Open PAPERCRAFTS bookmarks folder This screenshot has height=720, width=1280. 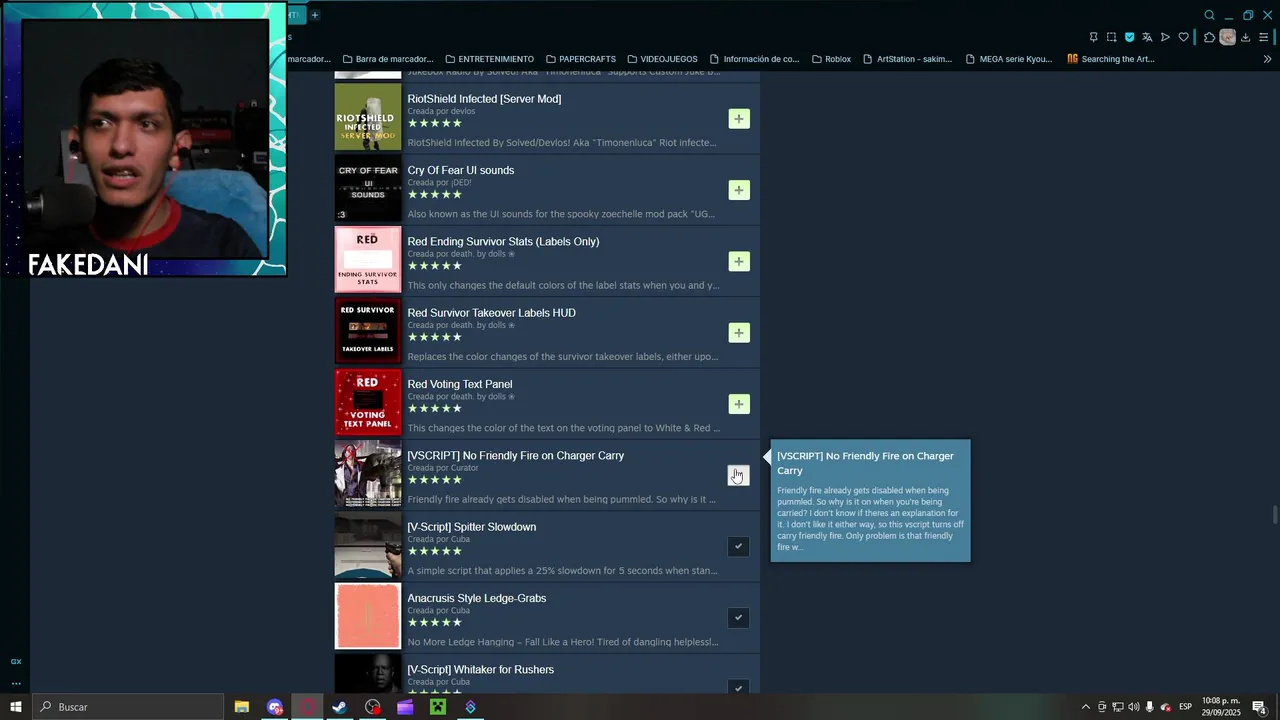580,59
